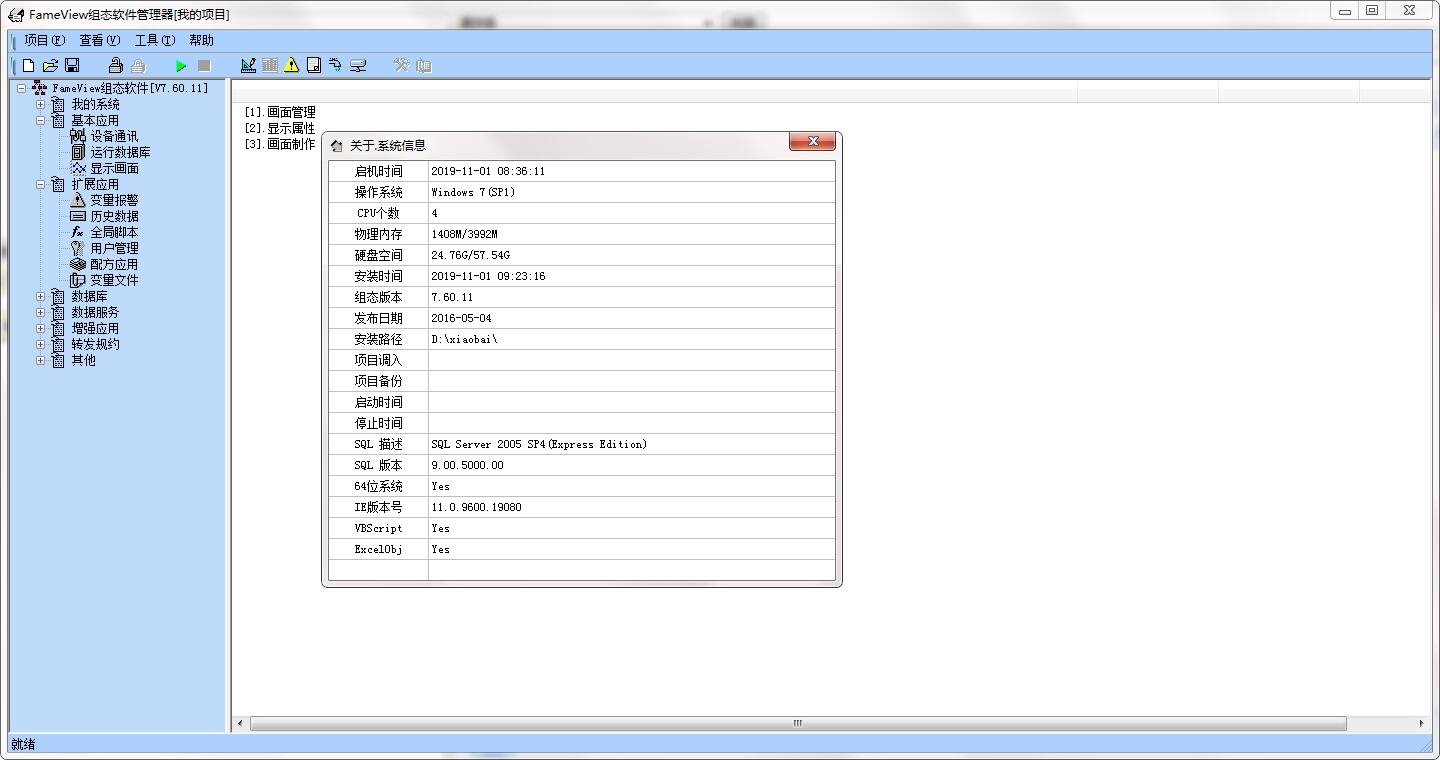This screenshot has height=760, width=1440.
Task: Select the [2].显示属性 entry
Action: [280, 128]
